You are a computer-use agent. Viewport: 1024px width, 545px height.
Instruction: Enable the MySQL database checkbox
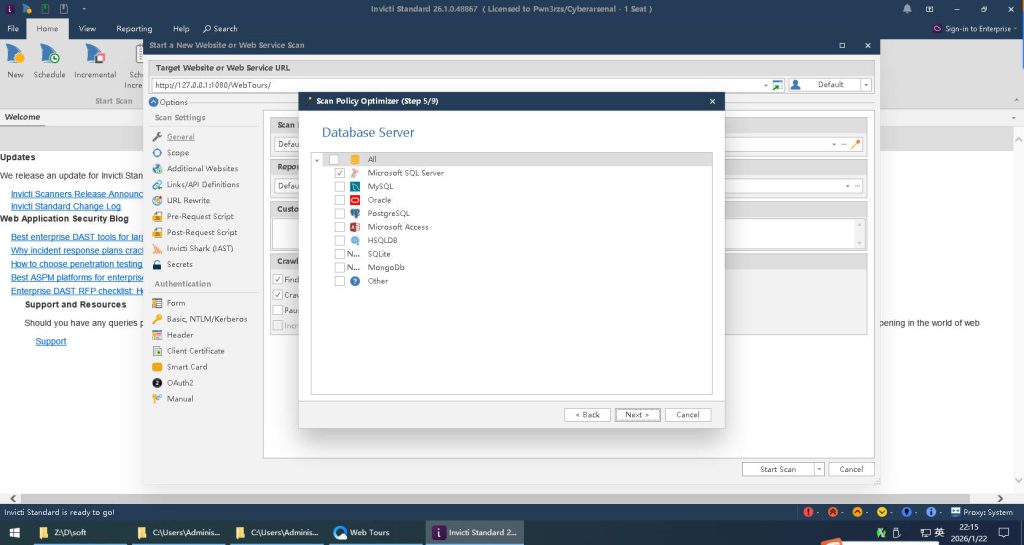click(x=340, y=187)
